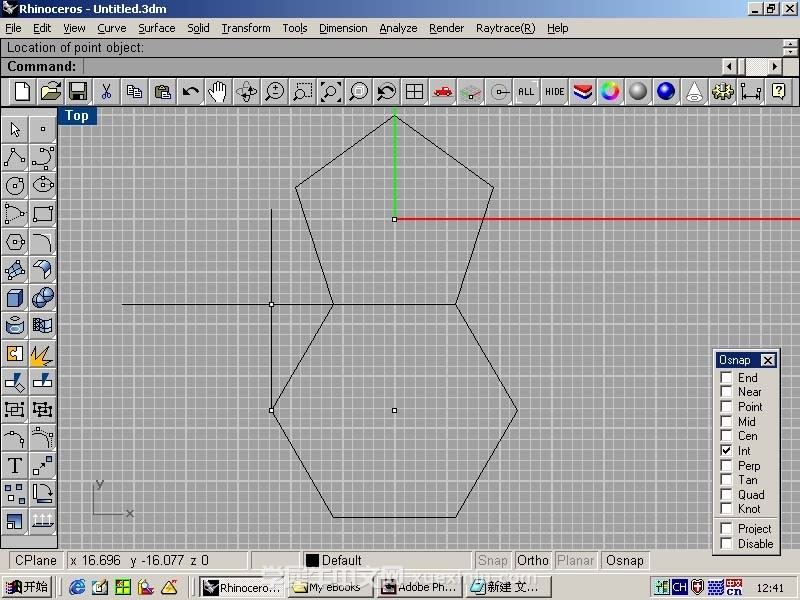Image resolution: width=800 pixels, height=600 pixels.
Task: Click the blue render sphere icon
Action: 666,92
